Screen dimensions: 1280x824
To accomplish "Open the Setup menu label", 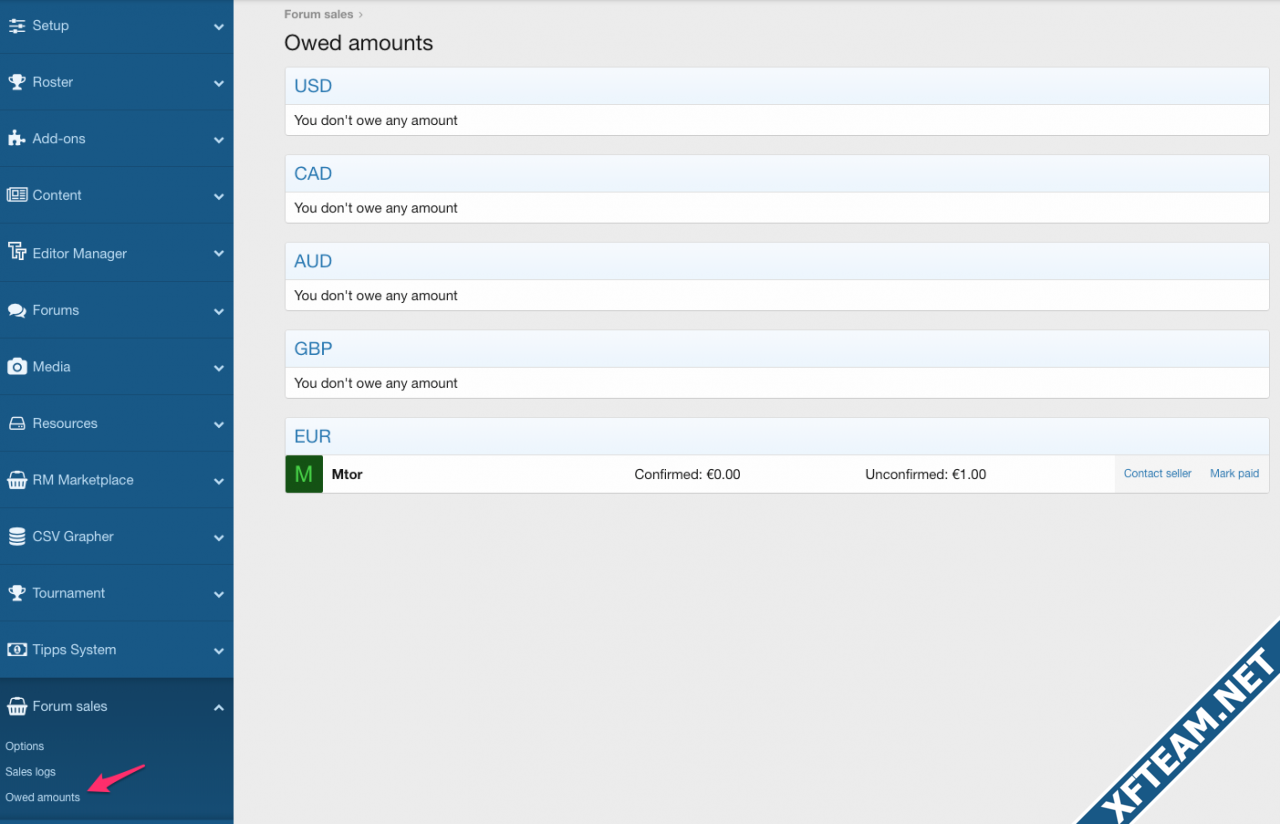I will pyautogui.click(x=51, y=26).
